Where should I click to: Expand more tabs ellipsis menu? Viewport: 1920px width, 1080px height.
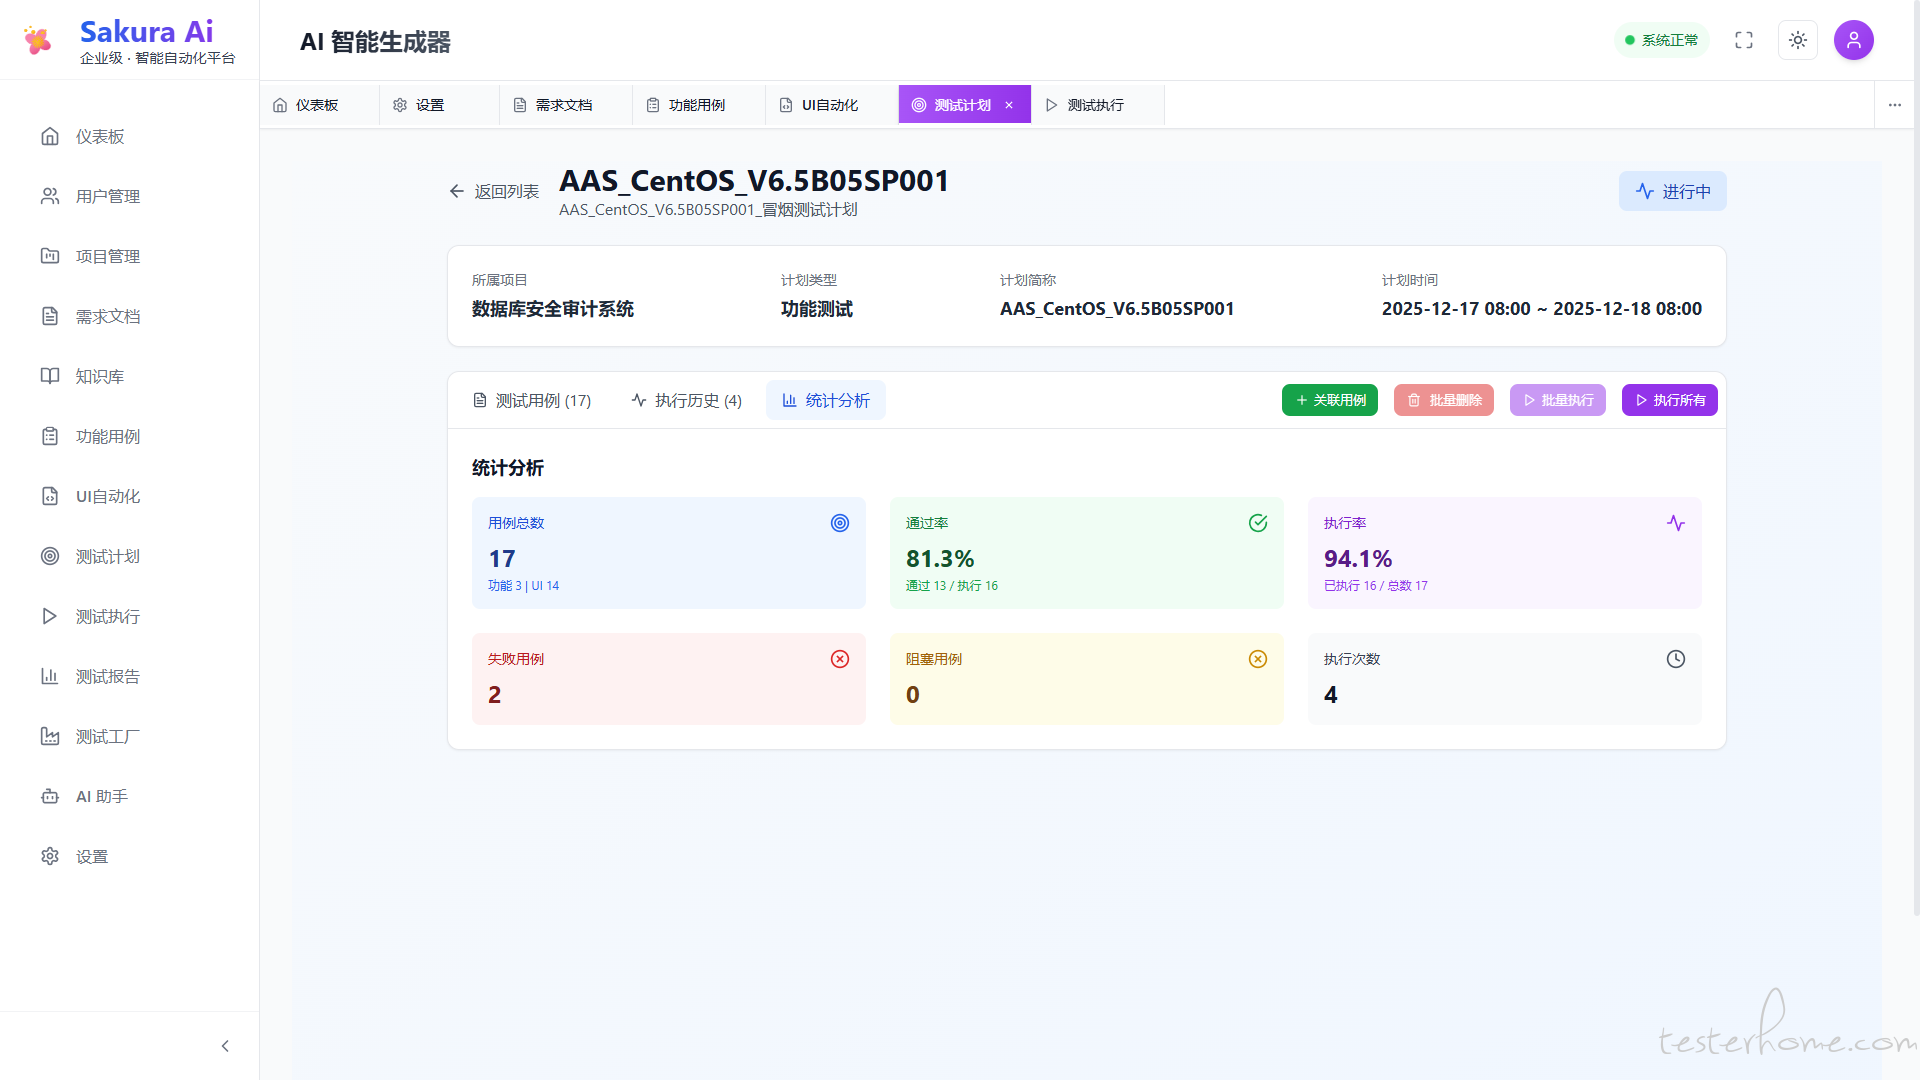(x=1895, y=105)
